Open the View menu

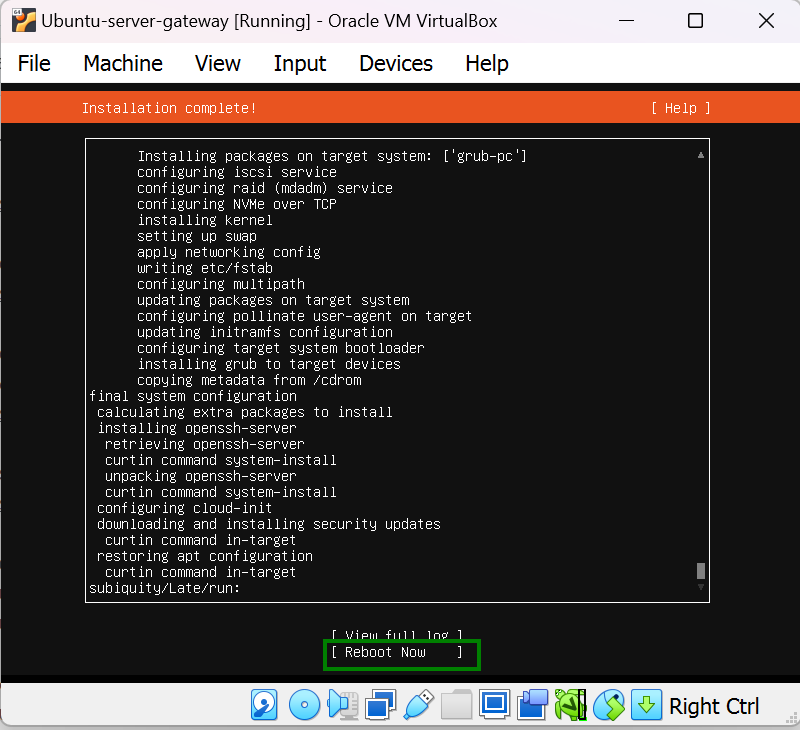[218, 63]
